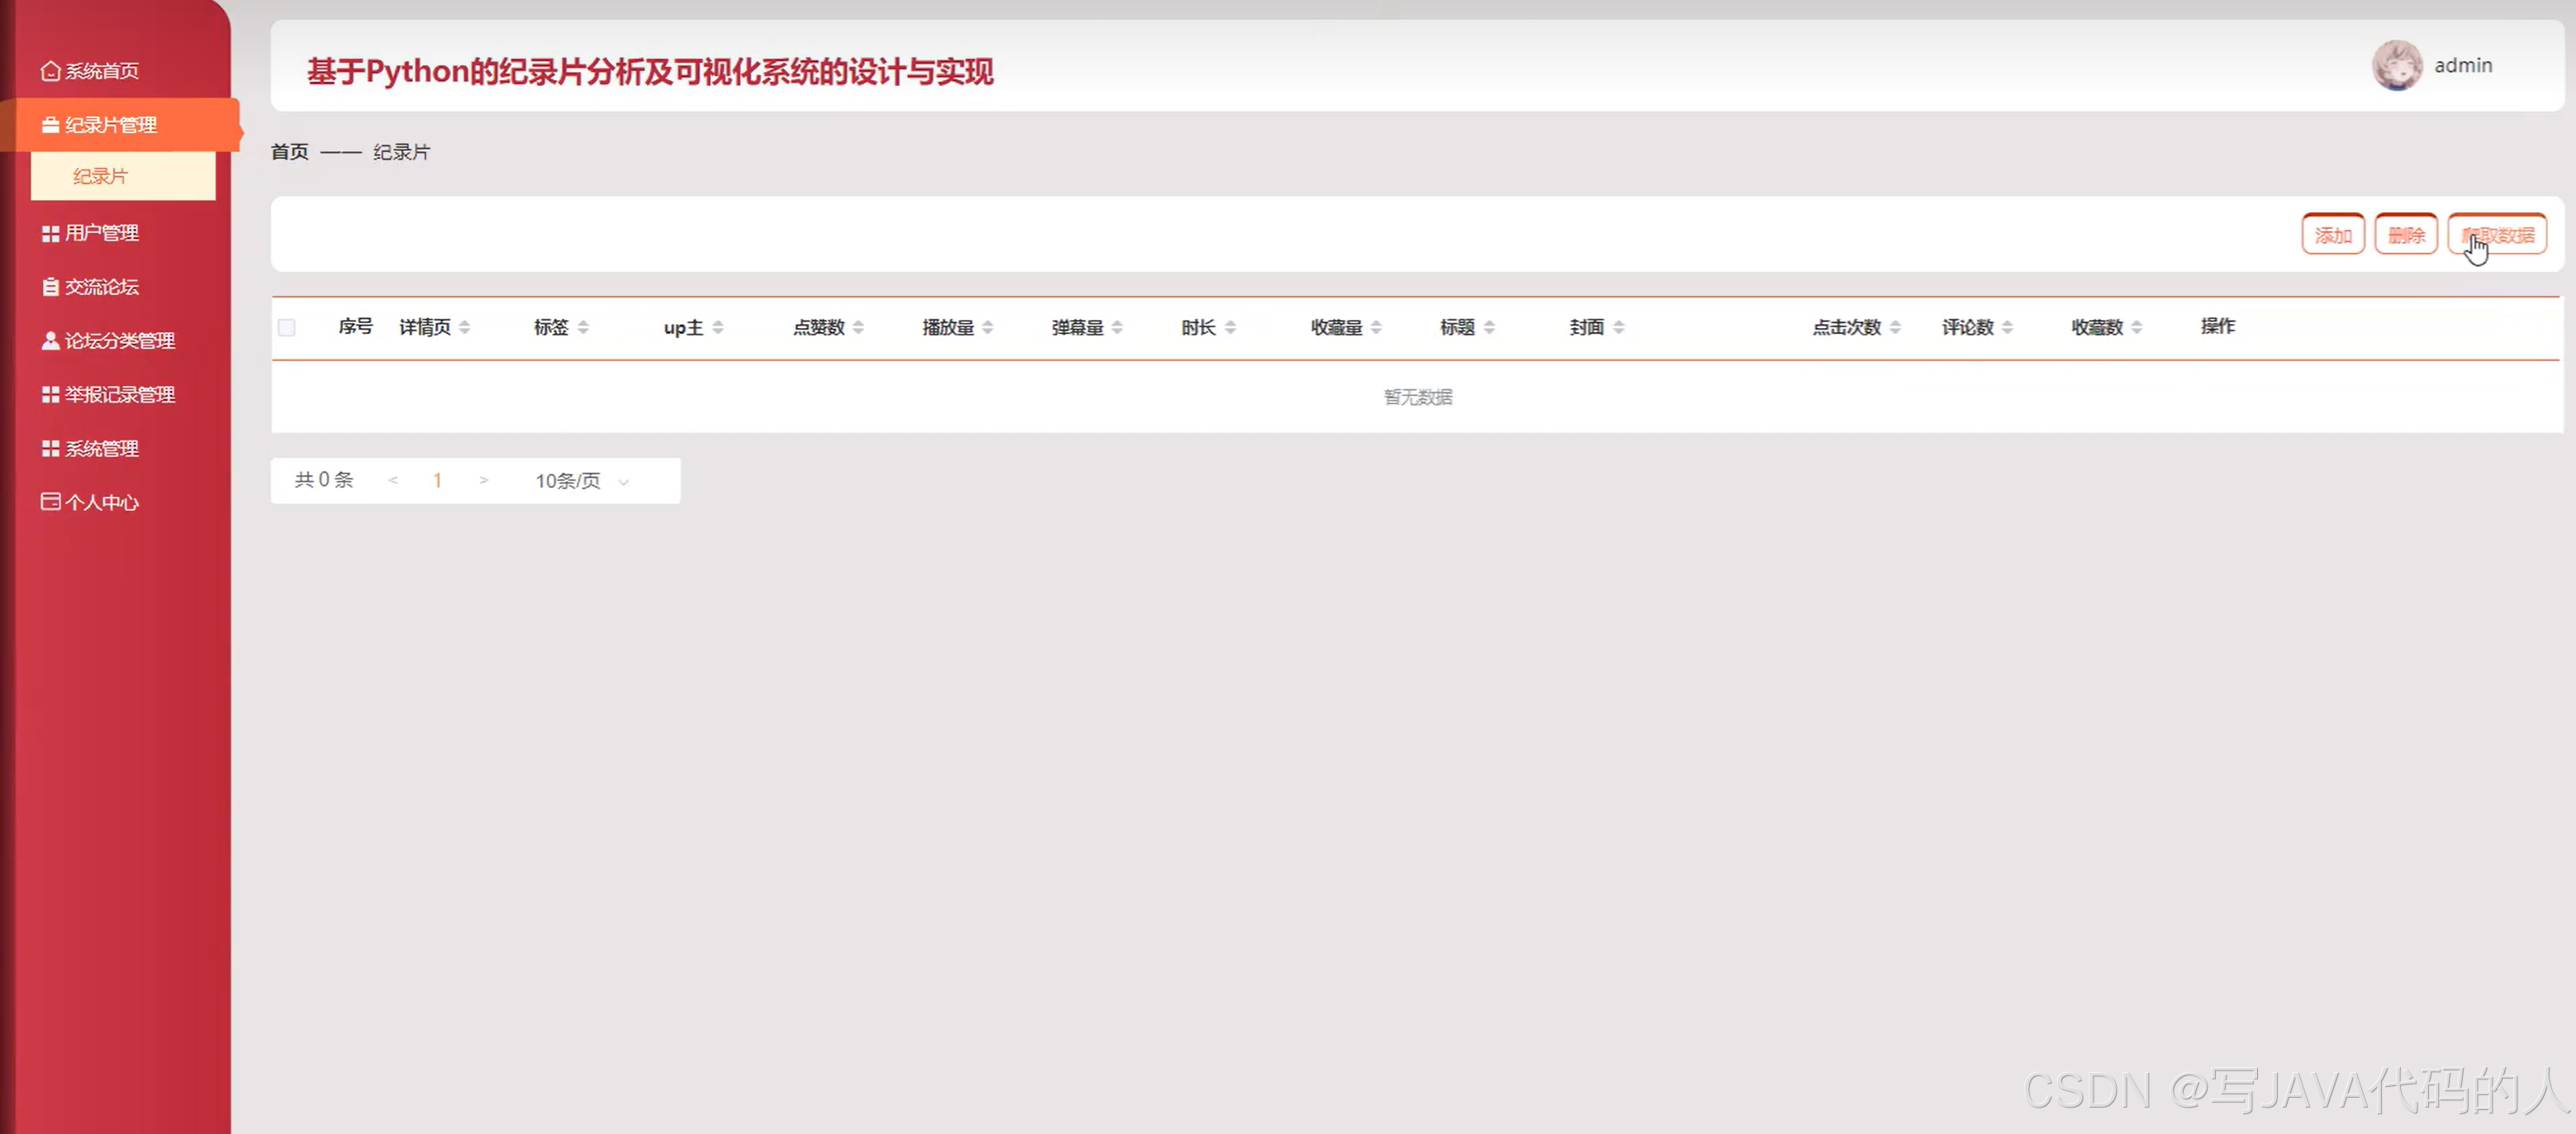Click the 爬取数据 button
This screenshot has width=2576, height=1134.
click(2497, 235)
